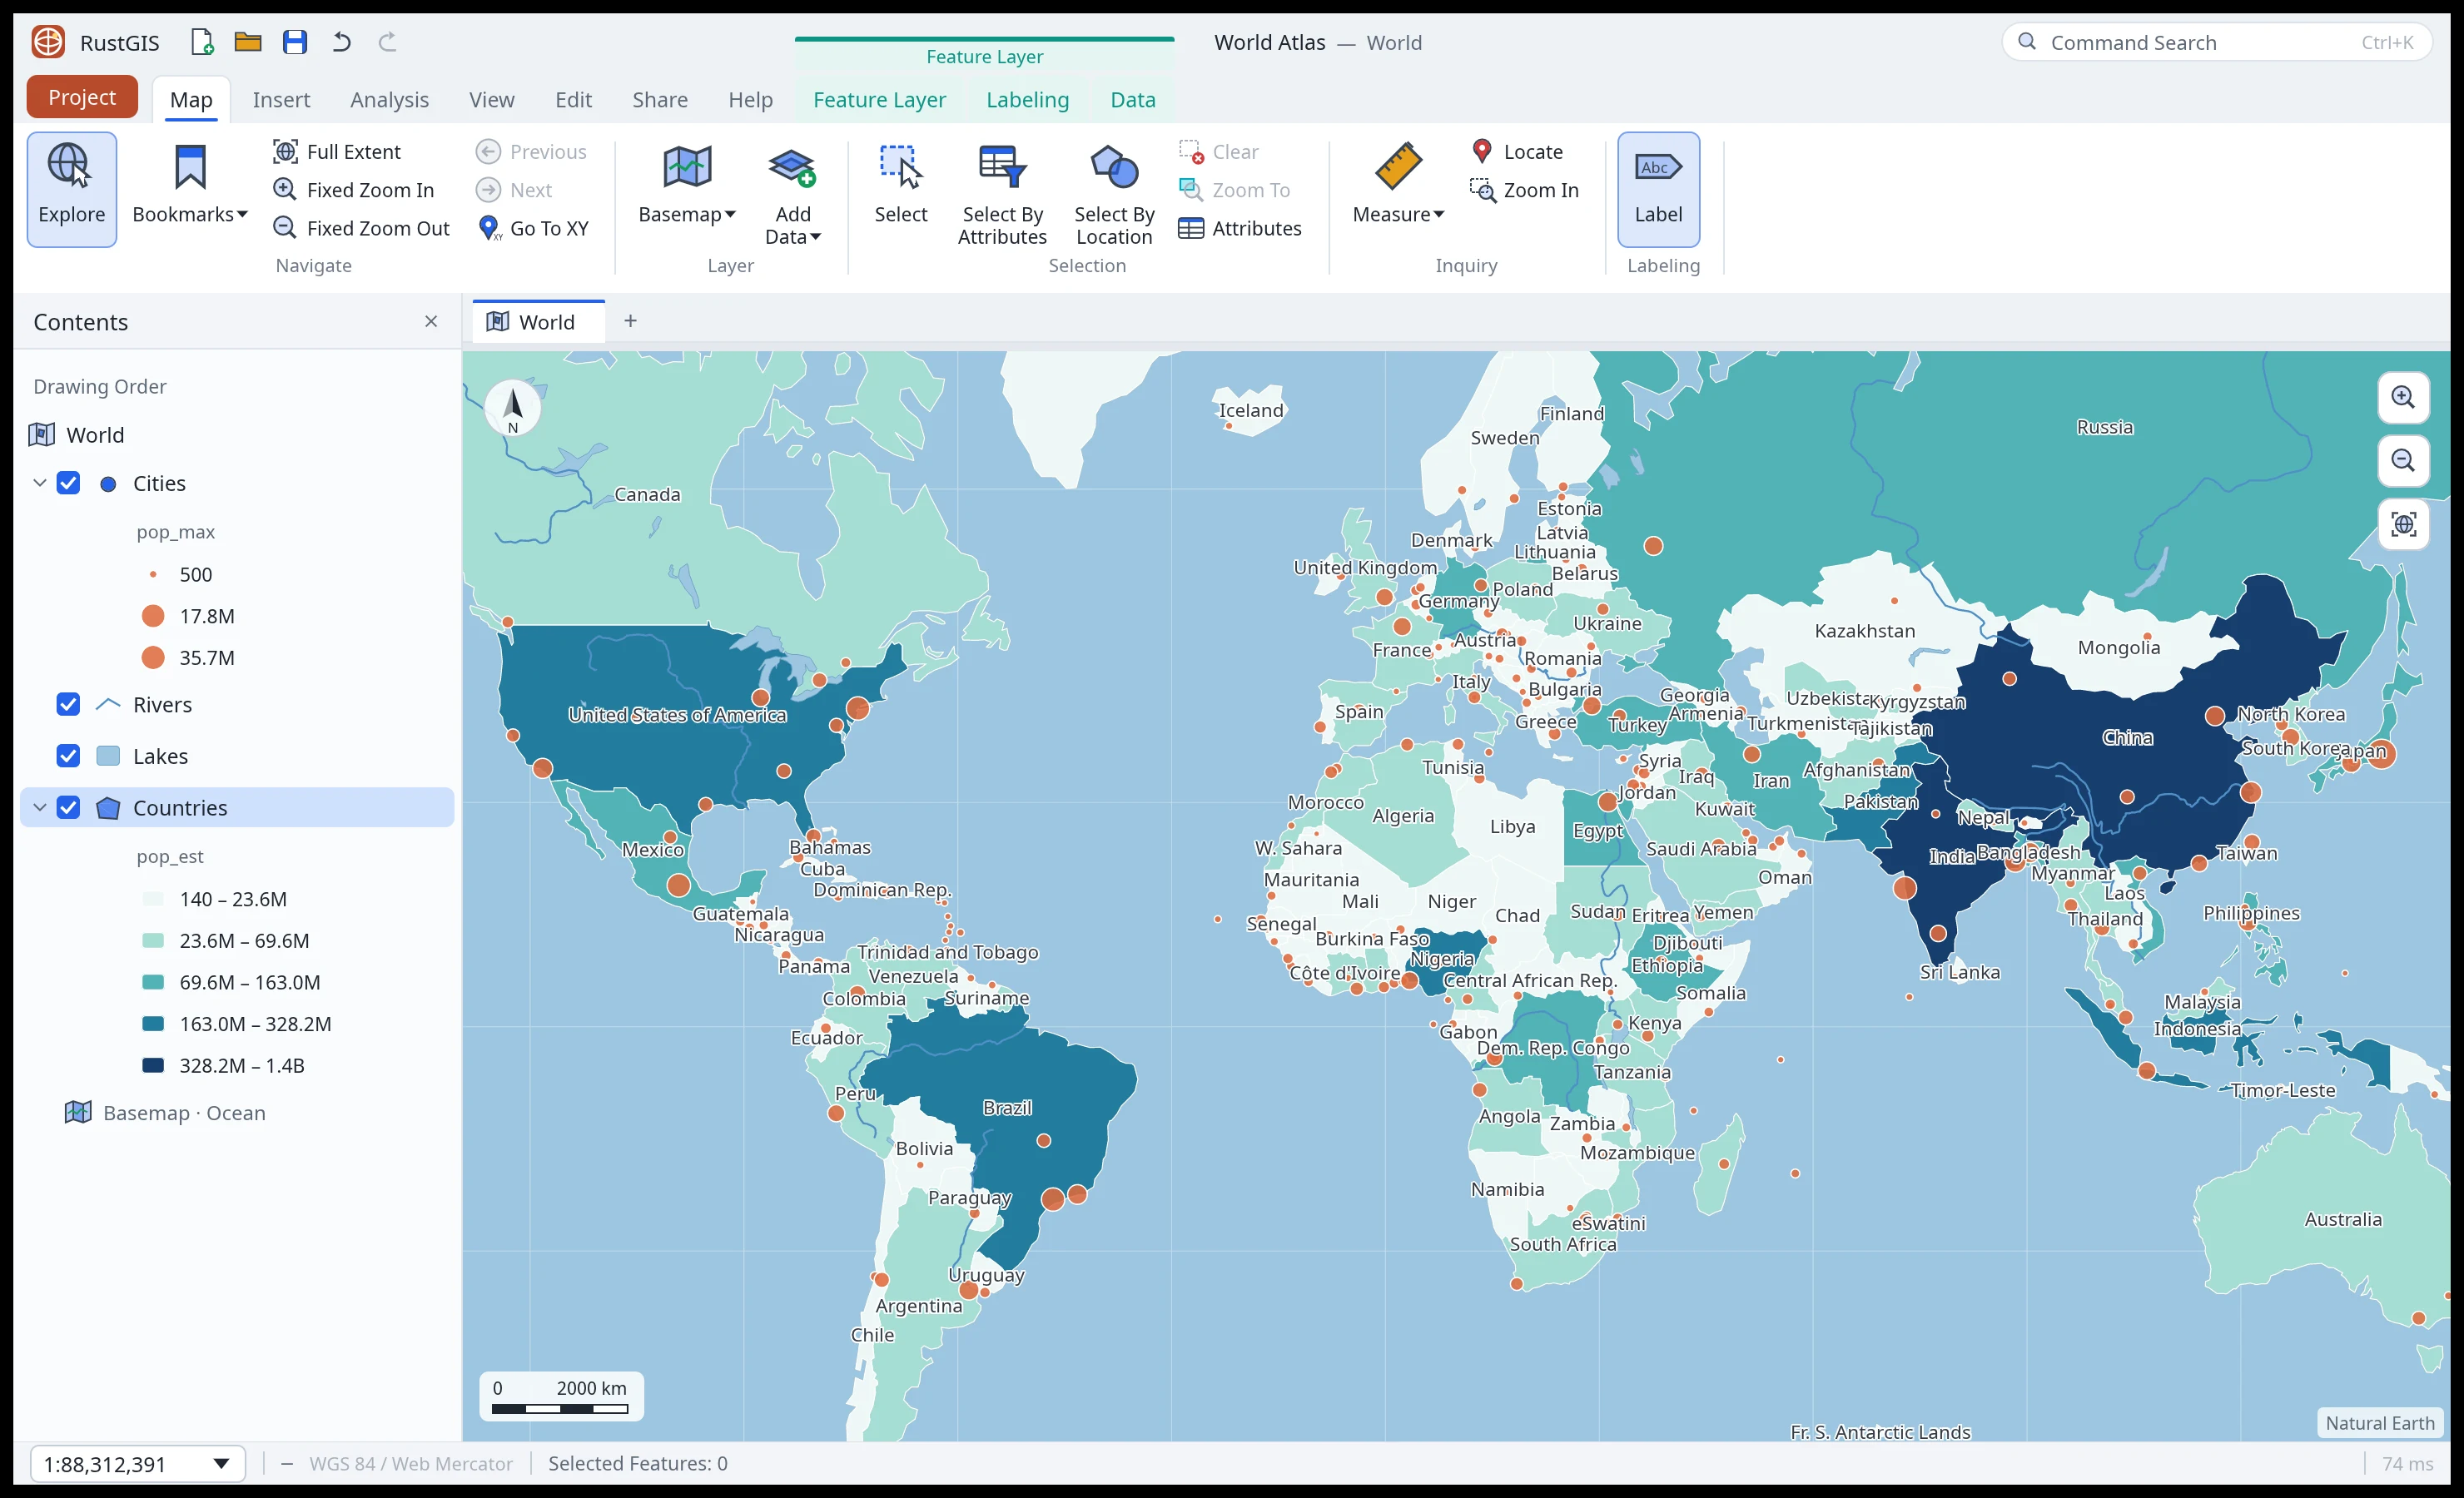Click the new project icon
The height and width of the screenshot is (1498, 2464).
(x=202, y=42)
